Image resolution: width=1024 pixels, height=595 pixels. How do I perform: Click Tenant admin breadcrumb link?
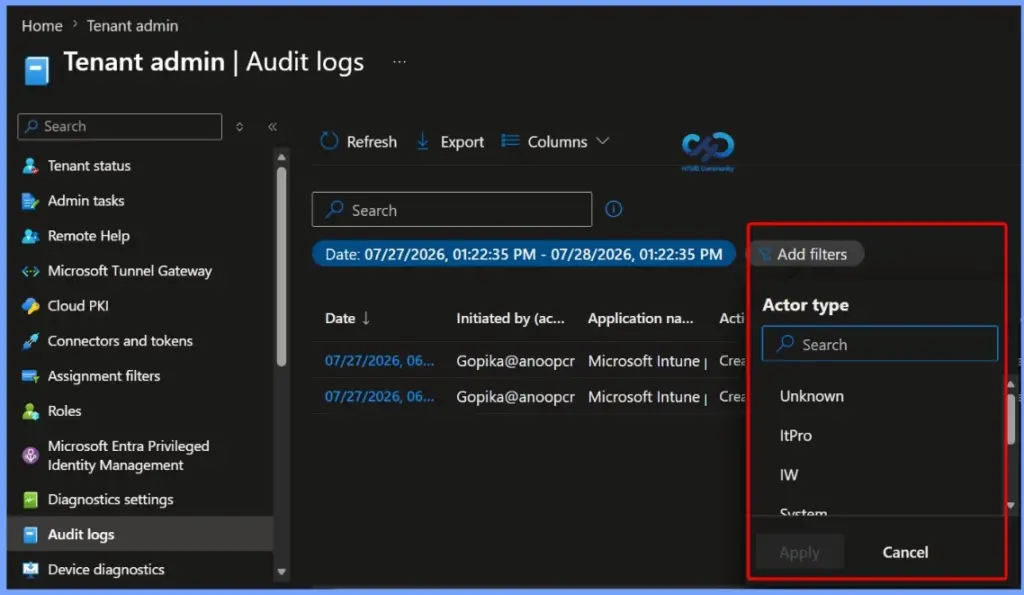[132, 25]
